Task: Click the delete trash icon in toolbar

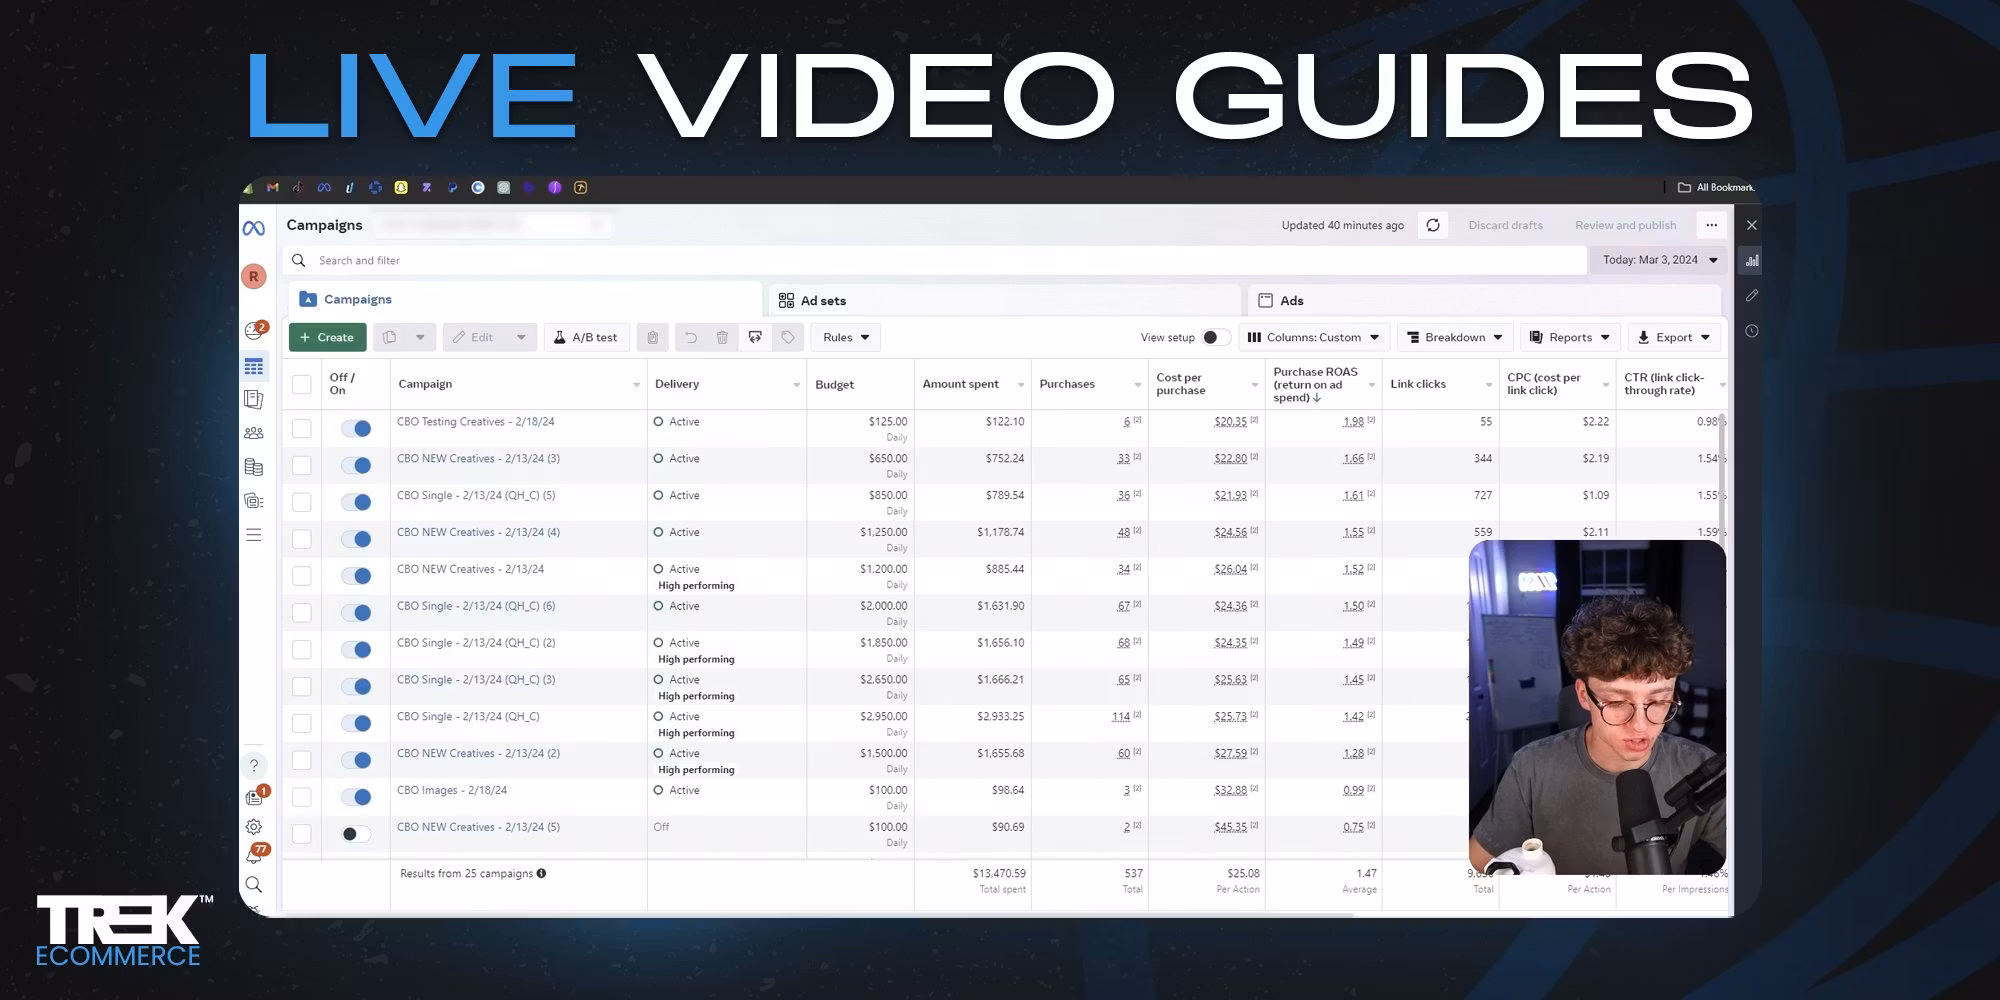Action: [x=722, y=338]
